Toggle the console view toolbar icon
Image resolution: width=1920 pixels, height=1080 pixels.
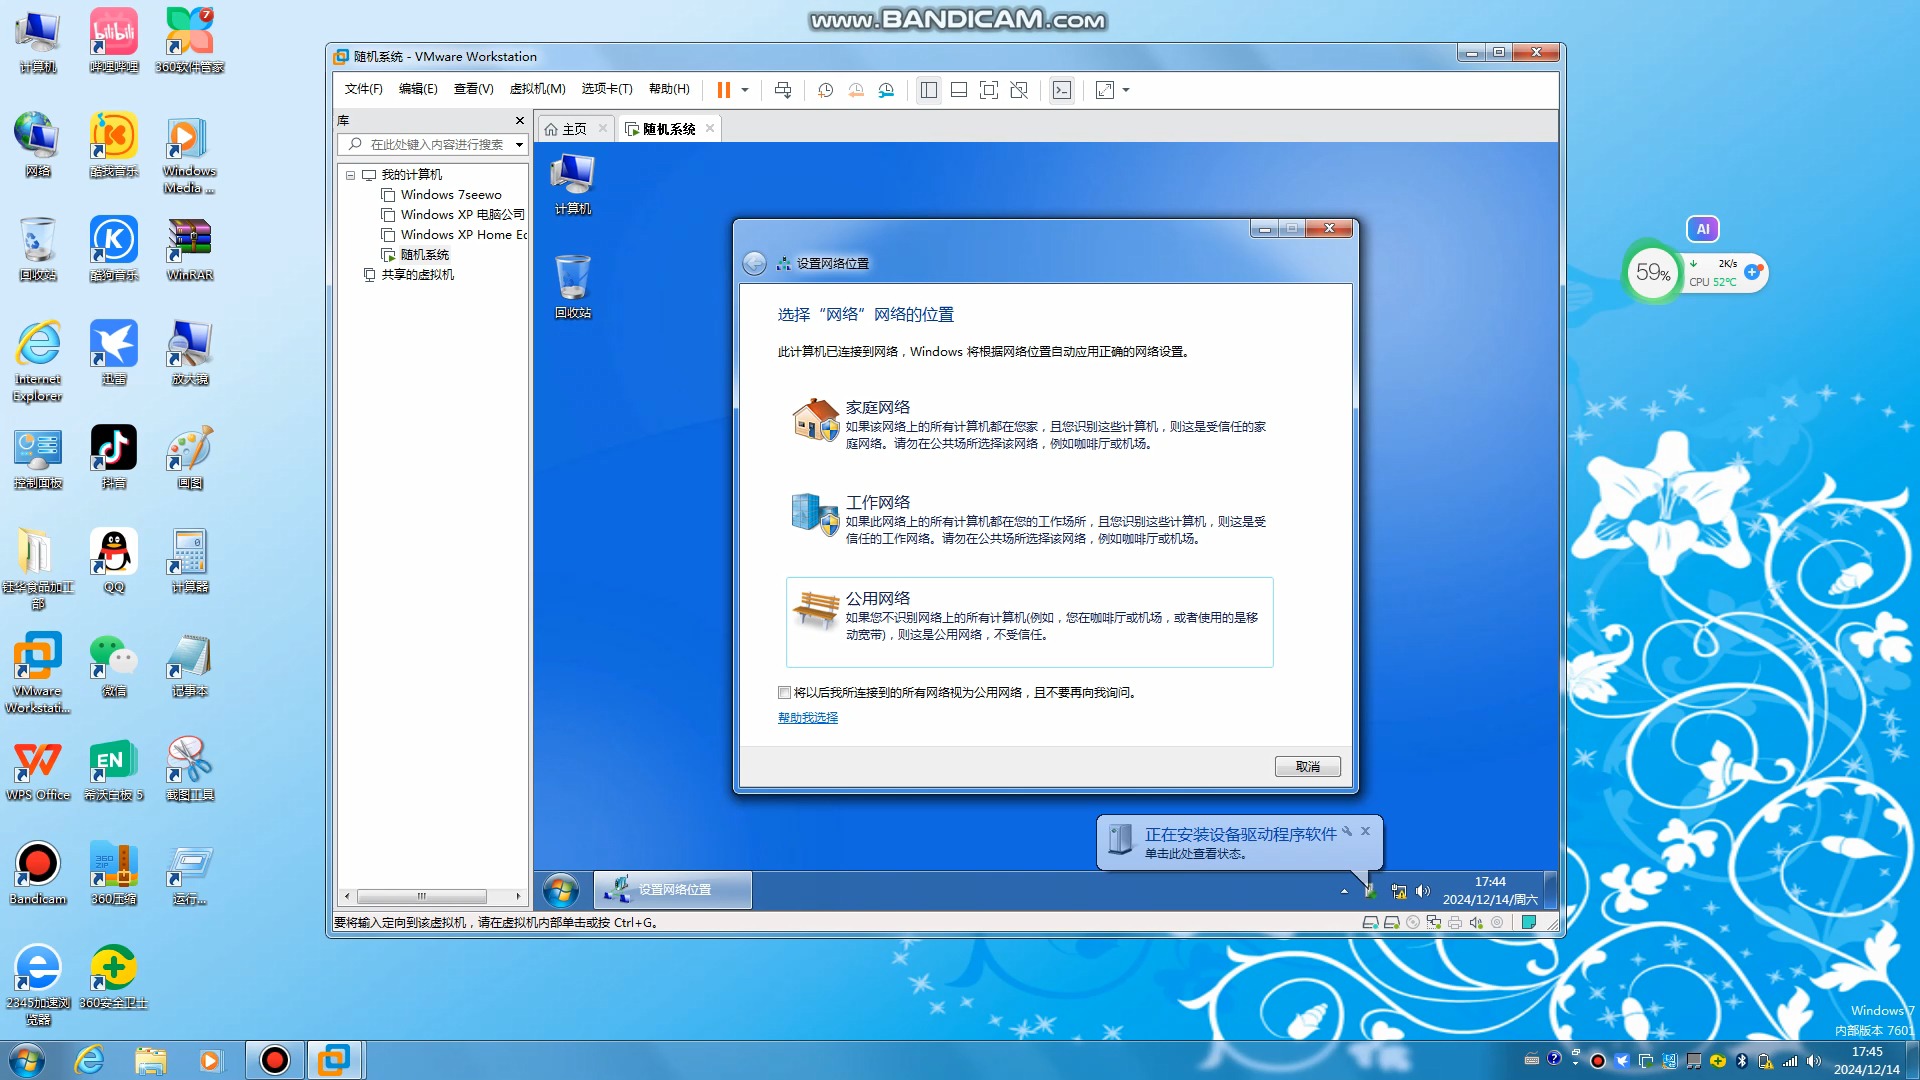click(1062, 90)
